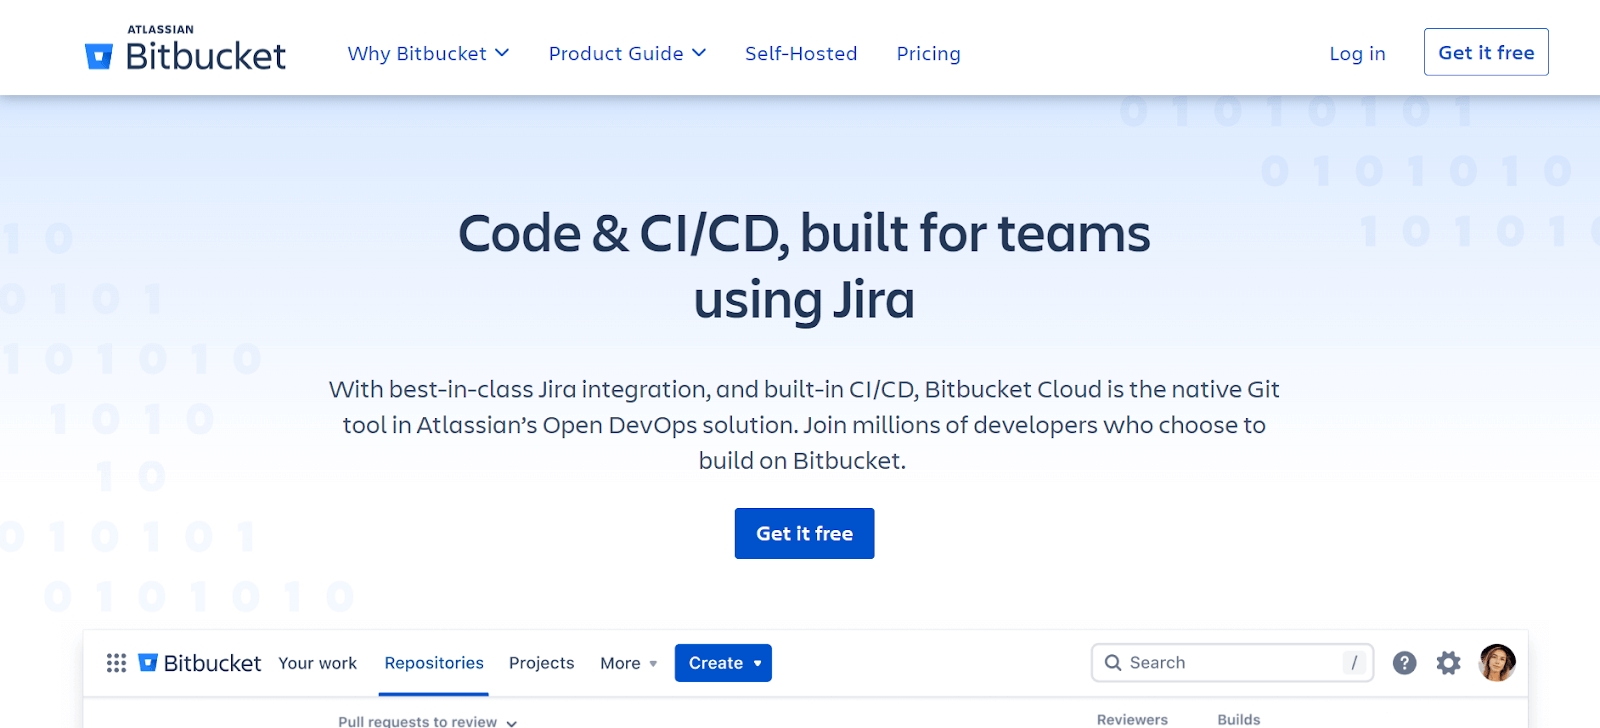This screenshot has height=728, width=1600.
Task: Go to the Self-Hosted page
Action: coord(801,53)
